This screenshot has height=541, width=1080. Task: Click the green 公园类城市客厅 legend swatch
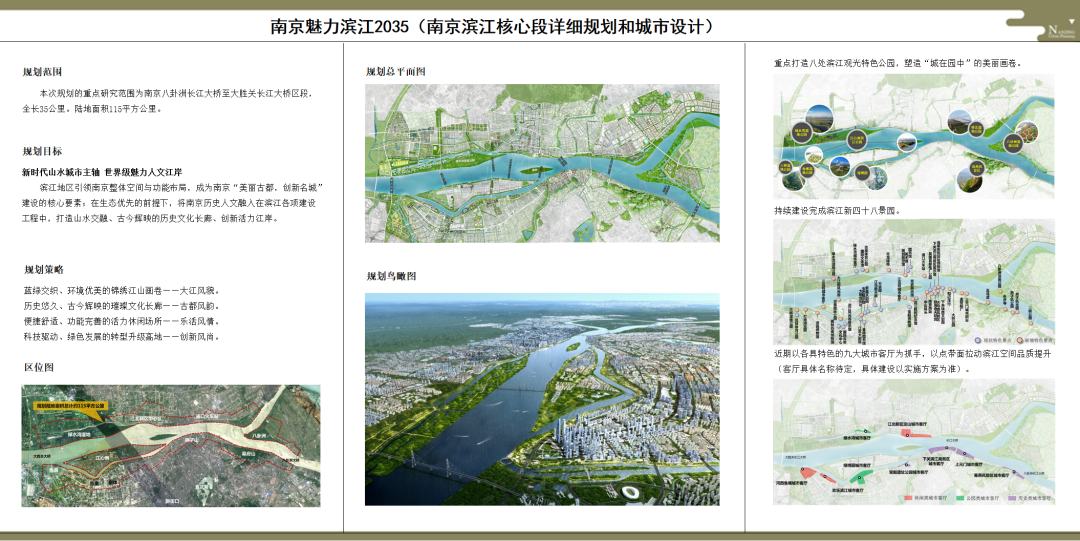click(960, 498)
